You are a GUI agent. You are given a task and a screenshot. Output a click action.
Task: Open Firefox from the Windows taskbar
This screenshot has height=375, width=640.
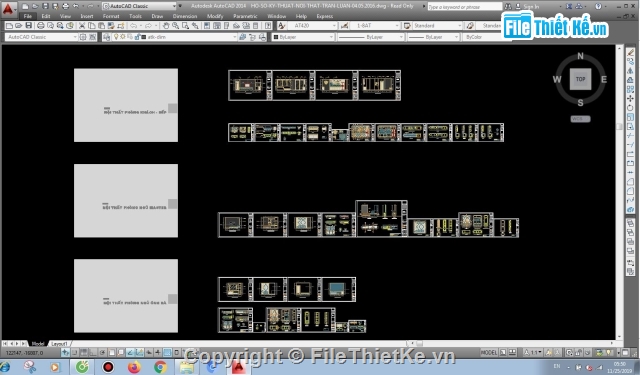[x=134, y=367]
